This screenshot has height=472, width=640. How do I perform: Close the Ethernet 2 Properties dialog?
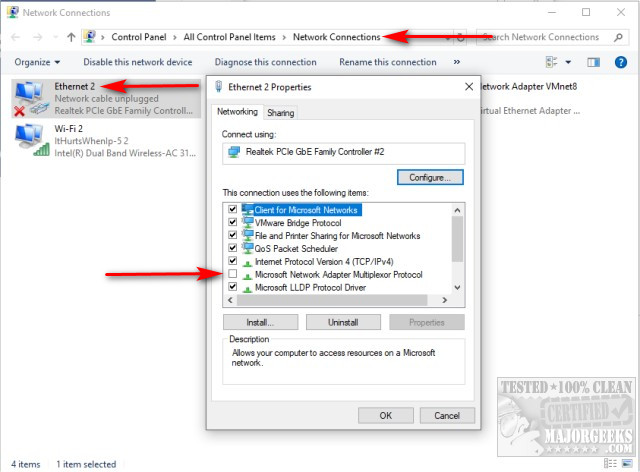pyautogui.click(x=469, y=87)
